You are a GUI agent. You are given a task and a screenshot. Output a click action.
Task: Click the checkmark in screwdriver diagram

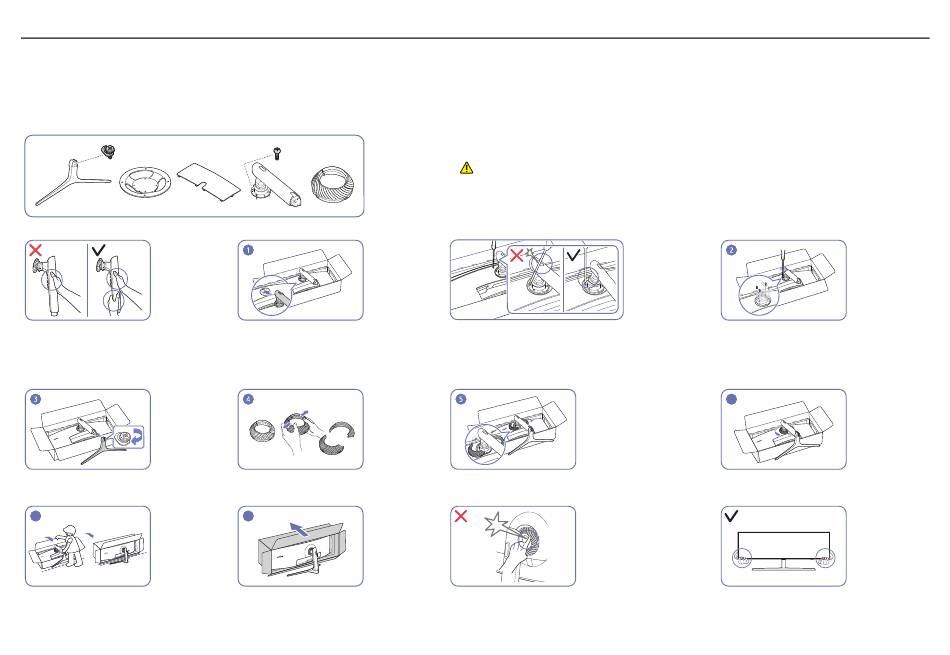tap(573, 254)
